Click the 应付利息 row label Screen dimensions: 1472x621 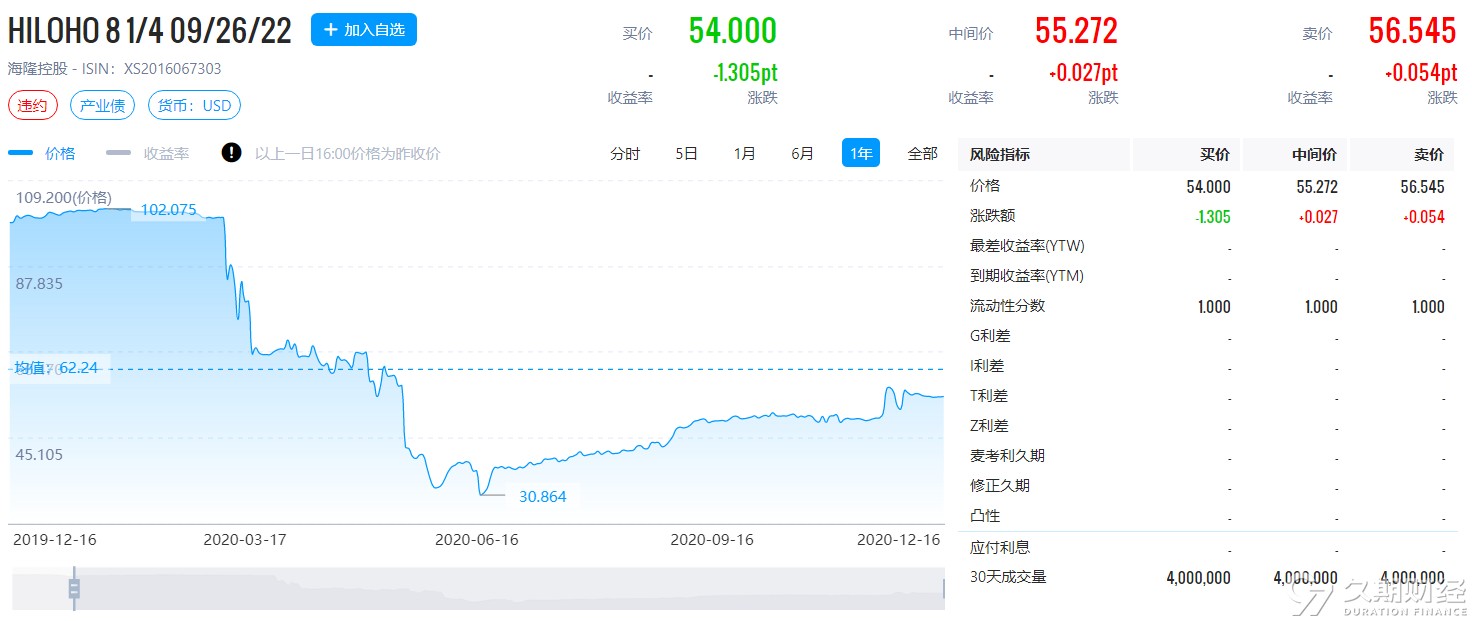coord(1000,547)
